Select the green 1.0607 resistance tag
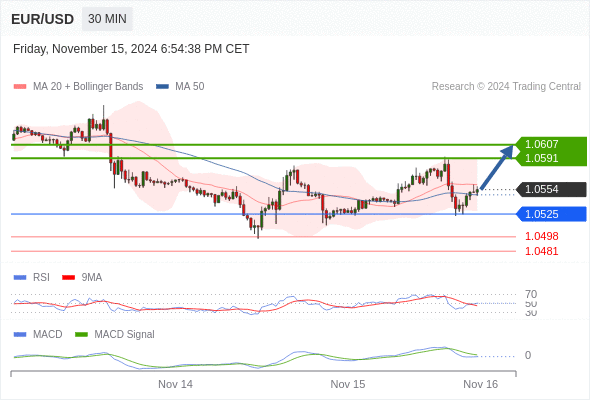The width and height of the screenshot is (590, 400). coord(551,144)
